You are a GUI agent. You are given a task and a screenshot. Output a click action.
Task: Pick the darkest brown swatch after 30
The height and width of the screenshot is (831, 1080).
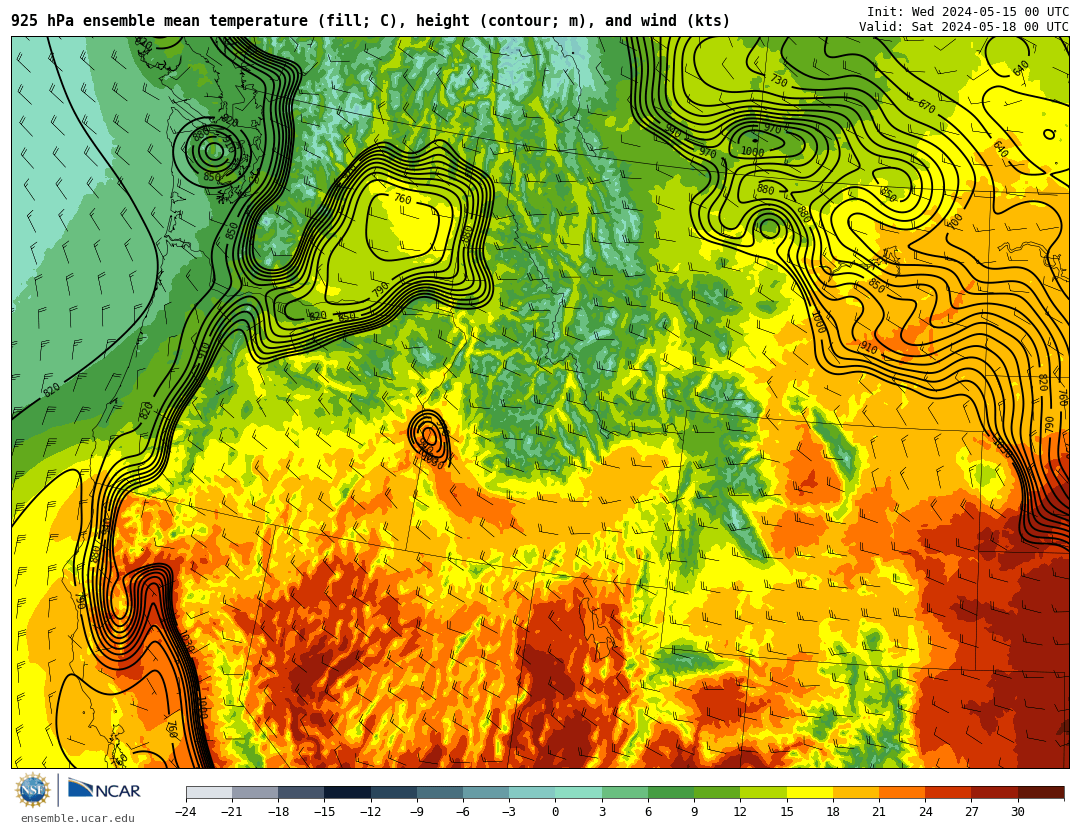click(x=1041, y=792)
